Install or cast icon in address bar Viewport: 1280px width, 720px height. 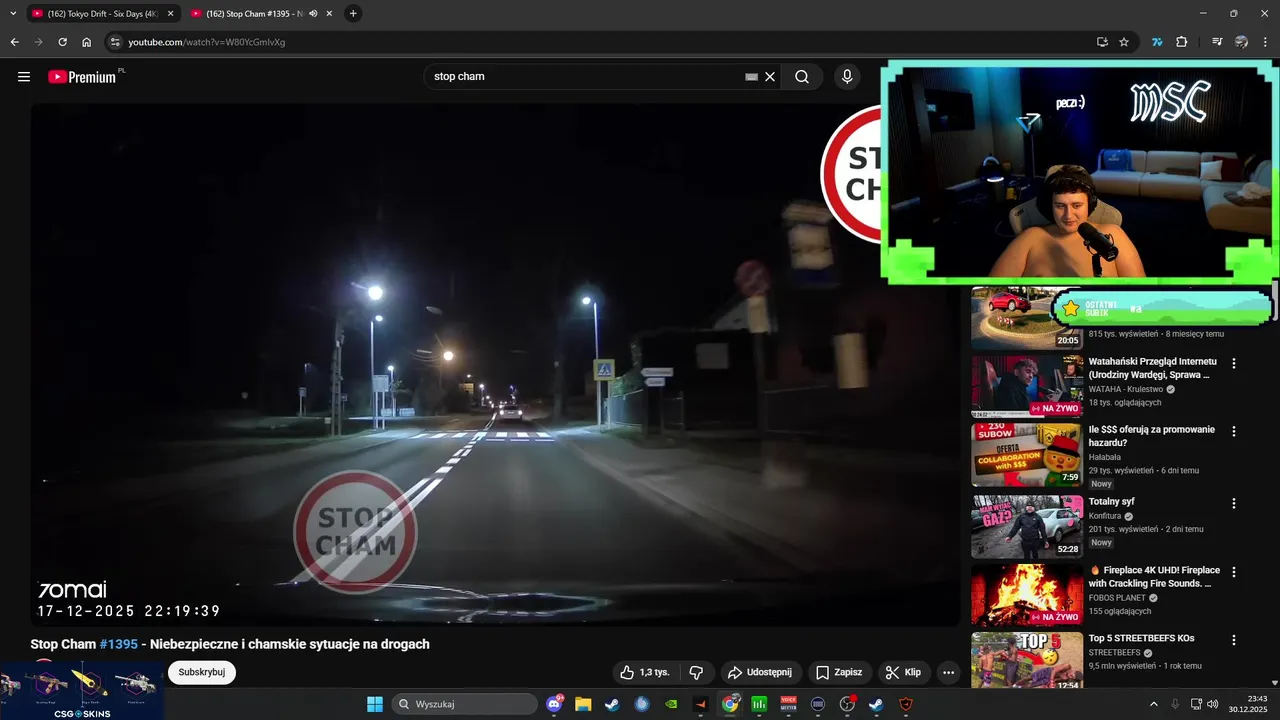click(x=1102, y=42)
